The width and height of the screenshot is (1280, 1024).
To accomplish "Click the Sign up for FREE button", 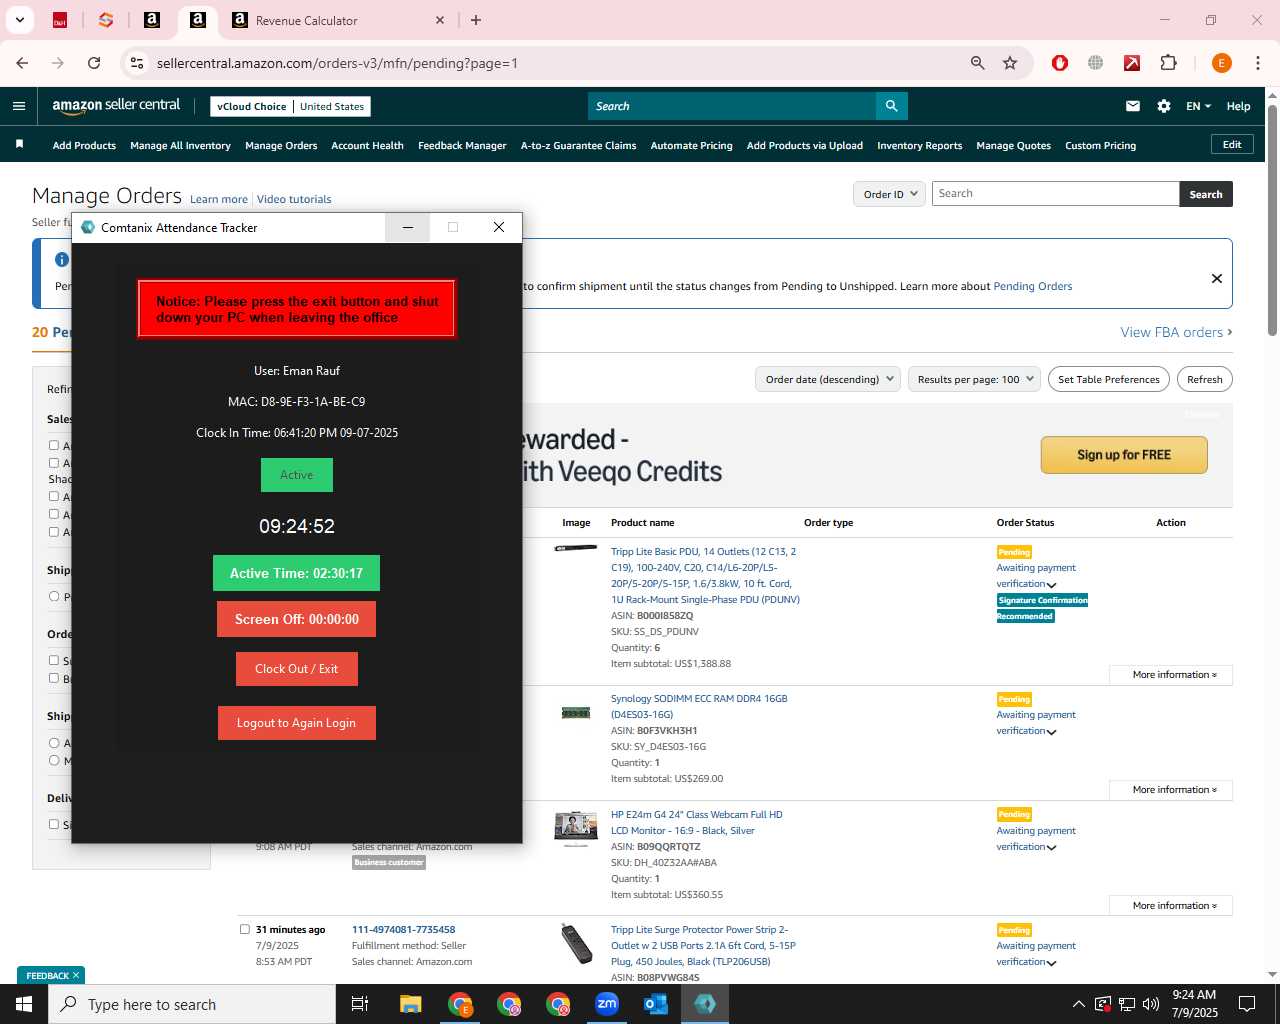I will coord(1124,455).
